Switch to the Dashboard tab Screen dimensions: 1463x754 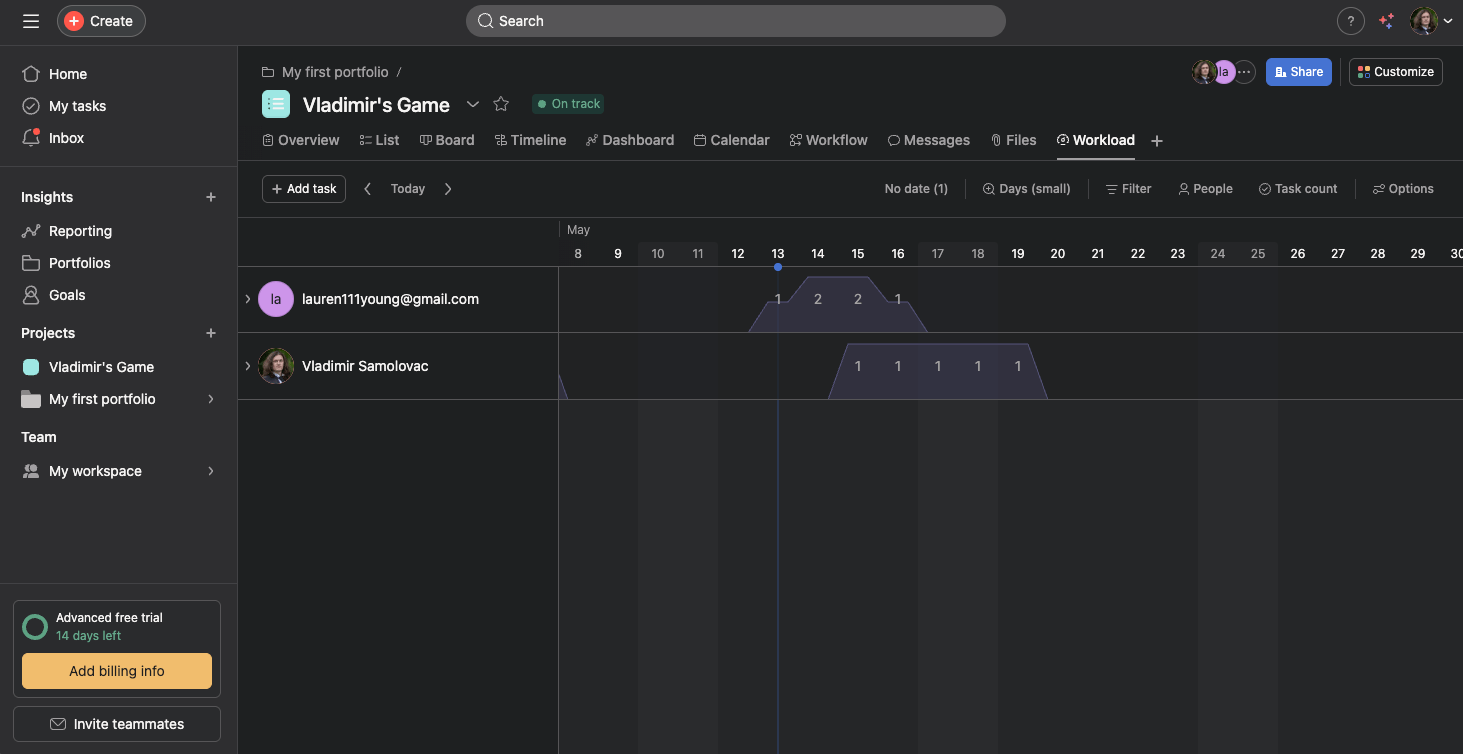pos(630,140)
